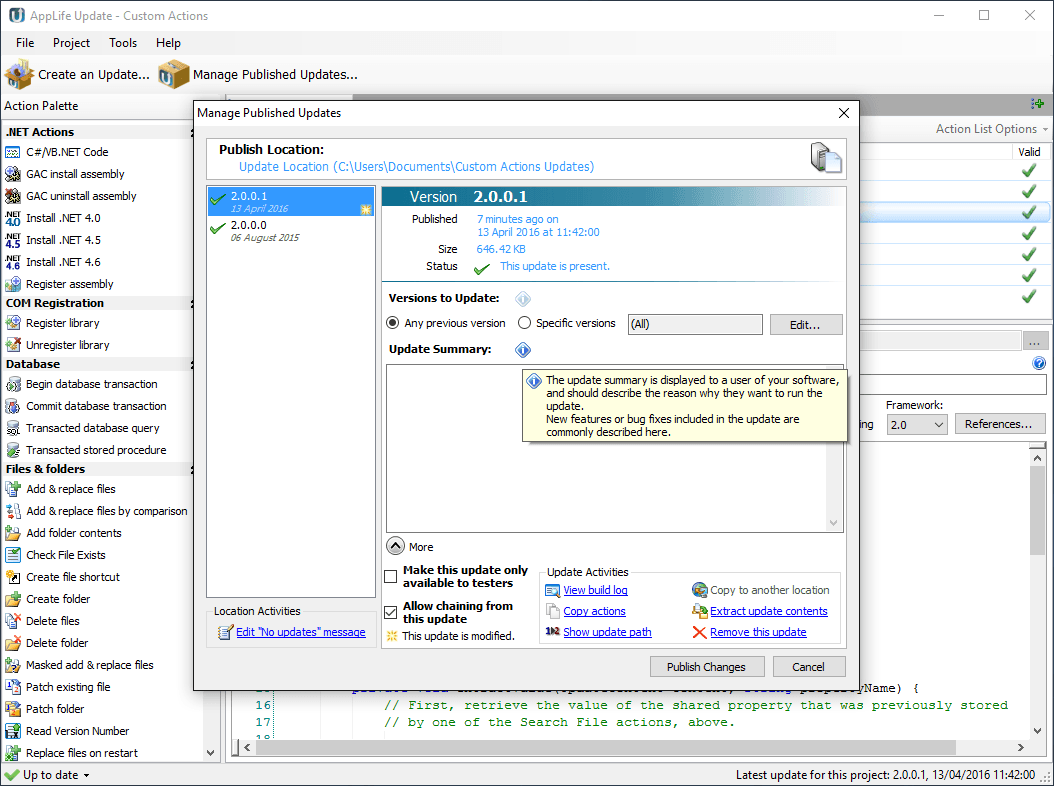Select the Check File Exists icon
This screenshot has width=1054, height=786.
click(x=13, y=555)
